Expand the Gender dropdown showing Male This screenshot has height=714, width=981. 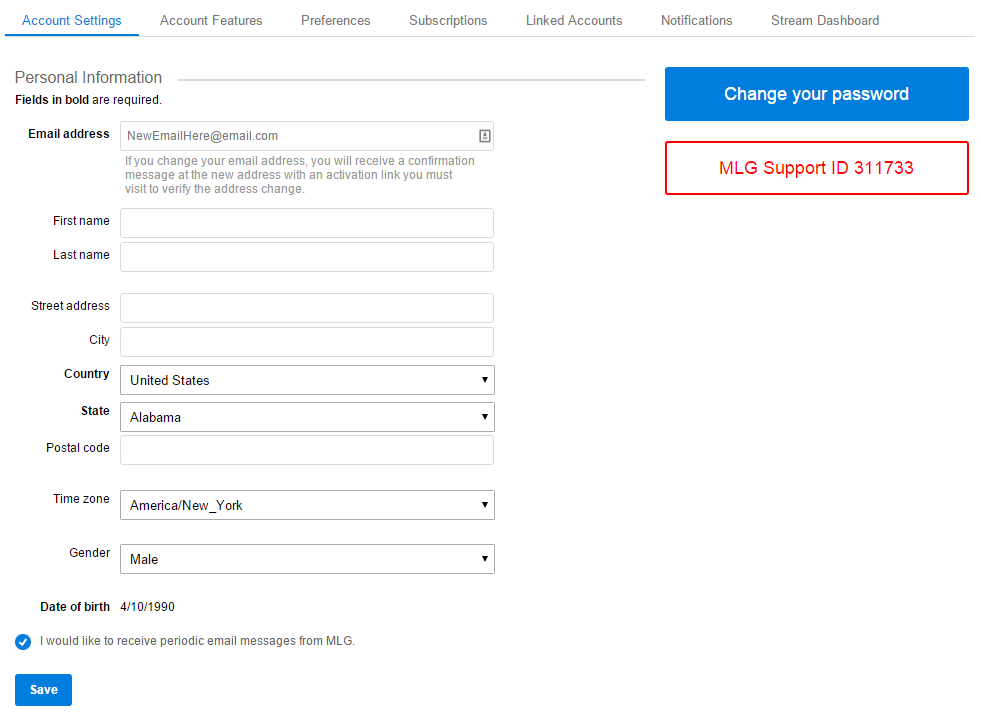pos(307,559)
